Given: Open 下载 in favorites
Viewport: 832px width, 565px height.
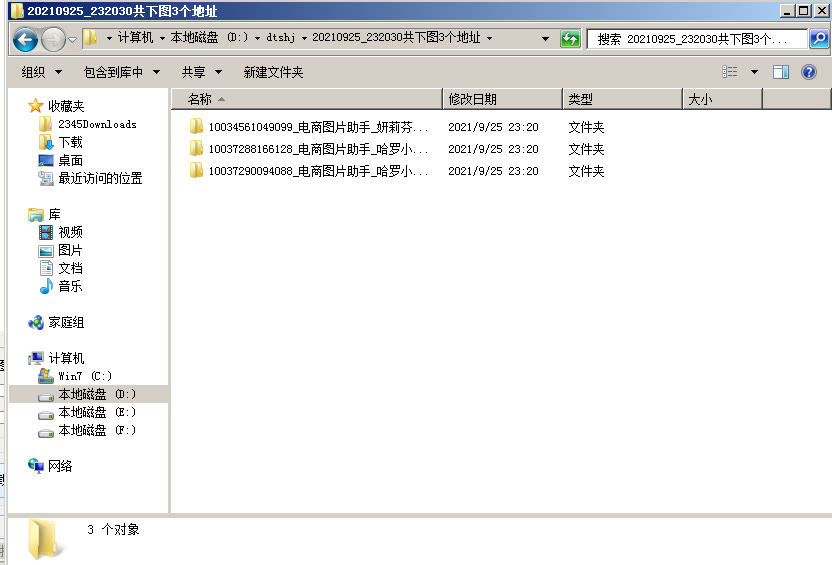Looking at the screenshot, I should (70, 142).
